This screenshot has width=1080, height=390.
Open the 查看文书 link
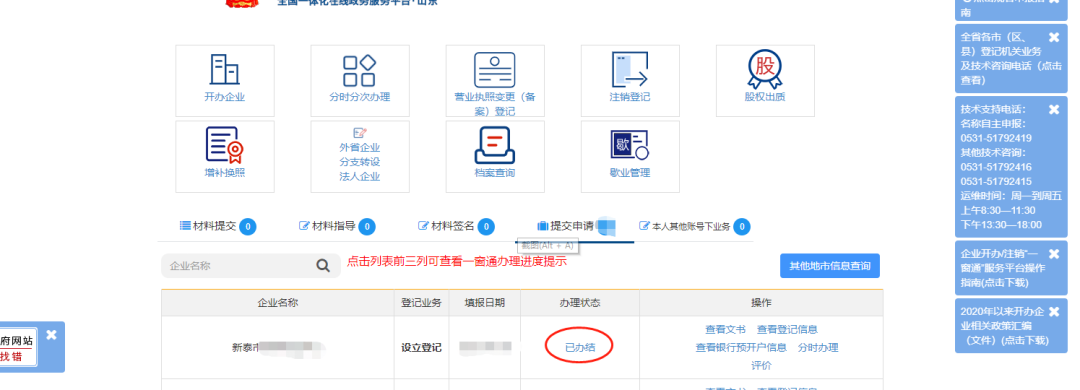(x=725, y=329)
